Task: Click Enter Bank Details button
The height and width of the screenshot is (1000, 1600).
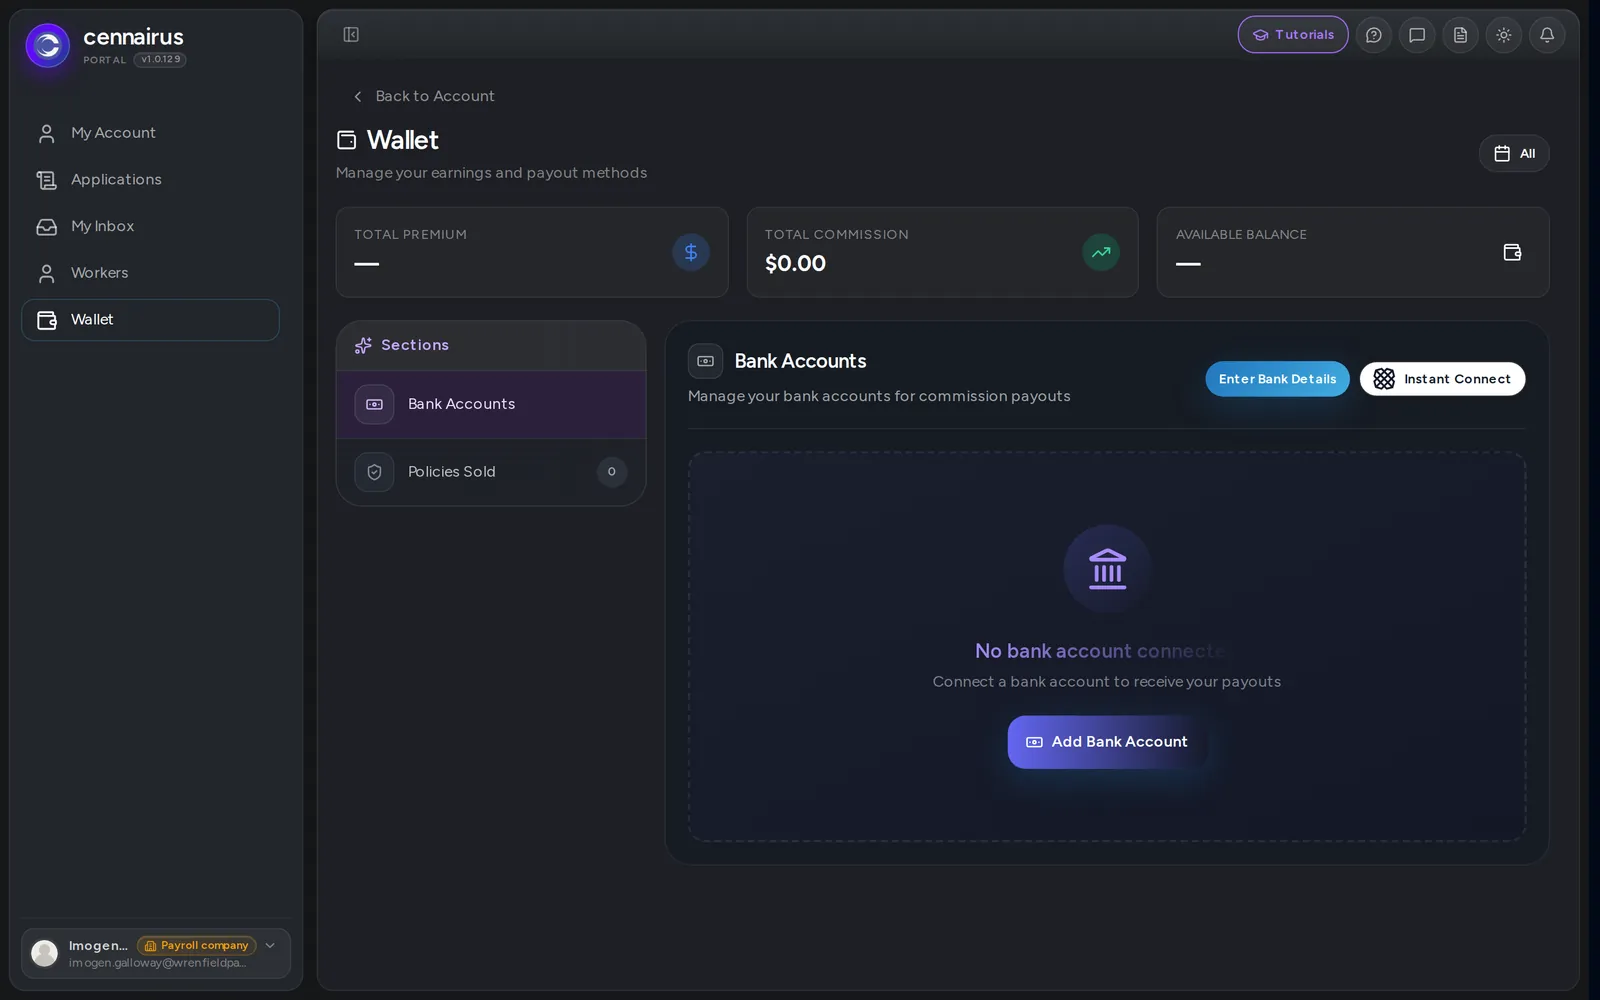Action: tap(1277, 379)
